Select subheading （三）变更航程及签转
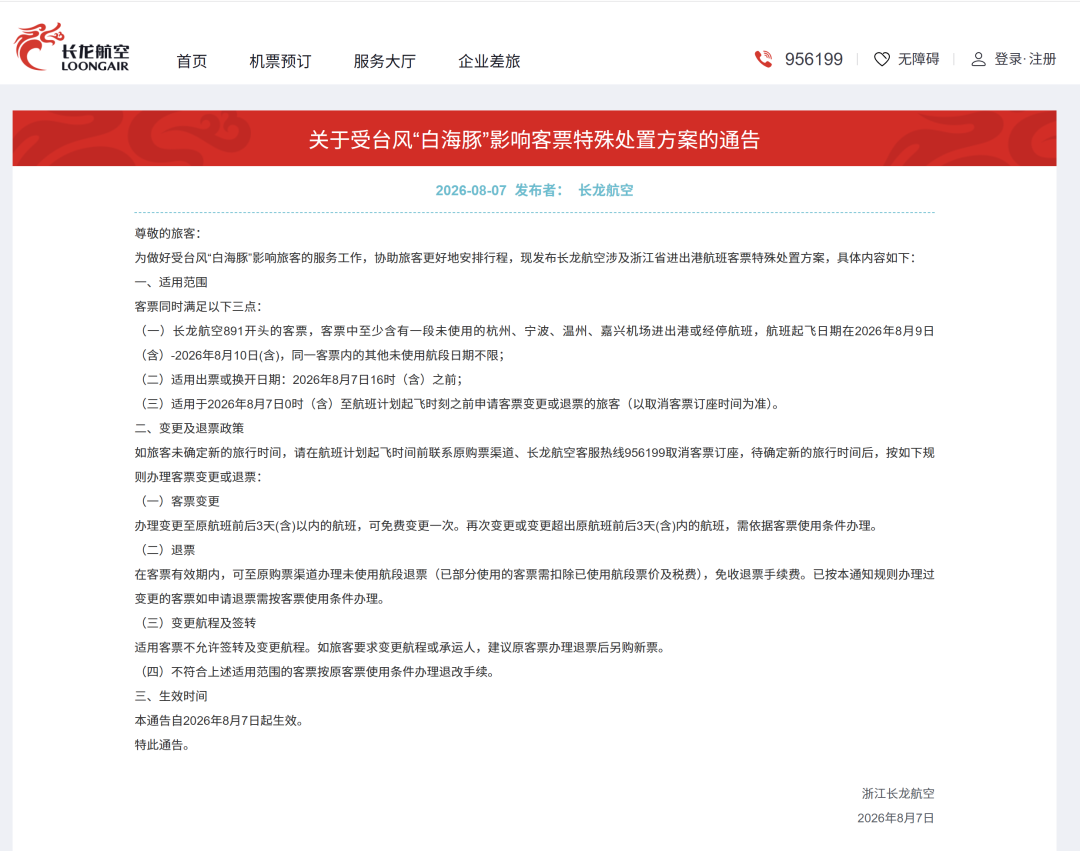This screenshot has width=1080, height=851. click(x=198, y=623)
